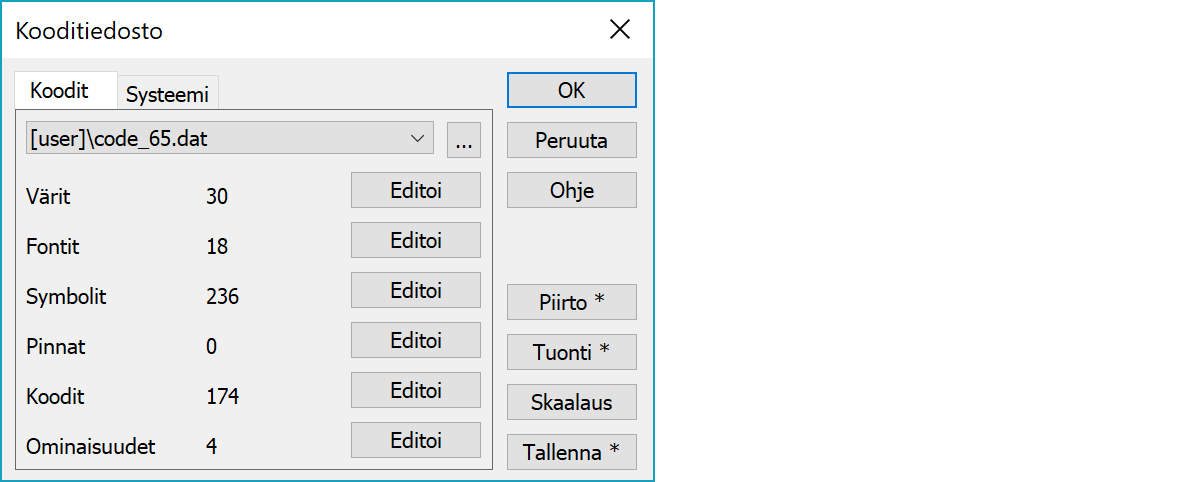This screenshot has height=482, width=1200.
Task: Edit Koodit row with its Editoi button
Action: pyautogui.click(x=416, y=390)
